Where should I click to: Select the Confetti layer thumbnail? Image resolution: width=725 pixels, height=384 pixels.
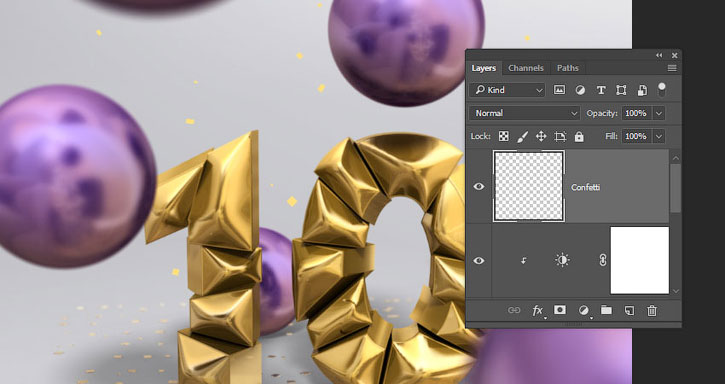pos(528,186)
